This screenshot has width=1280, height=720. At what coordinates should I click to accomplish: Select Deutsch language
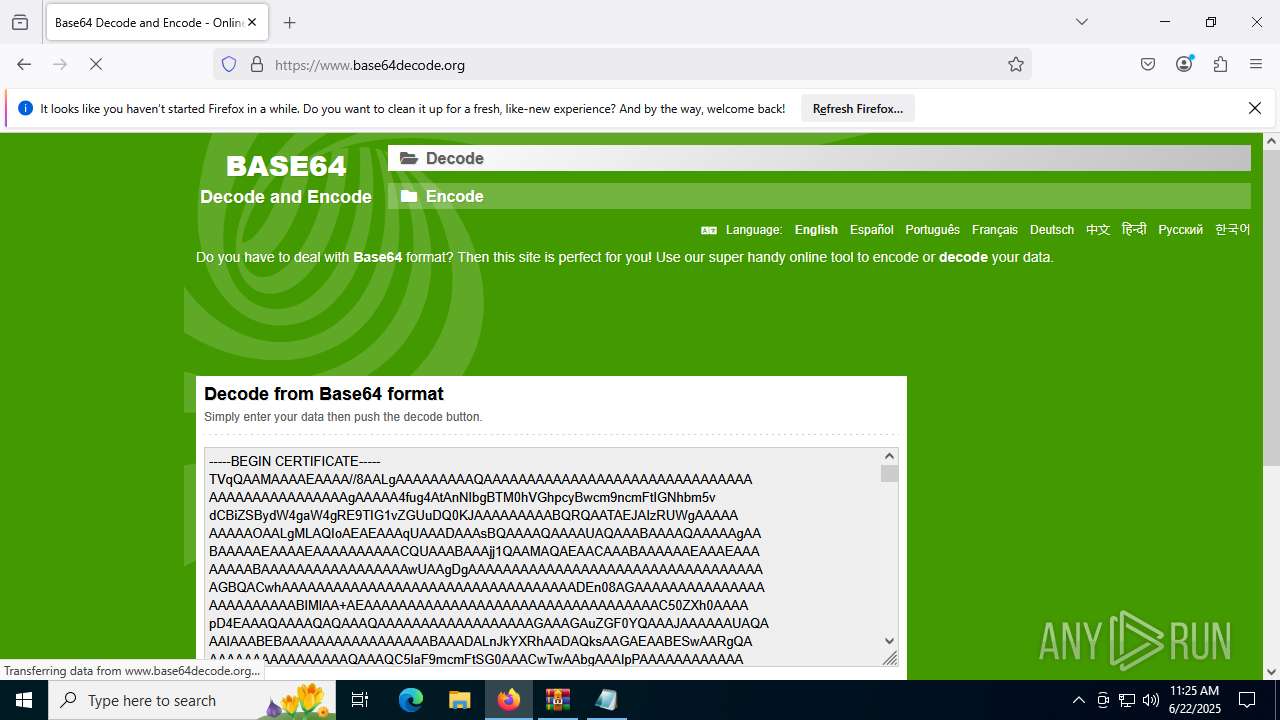pyautogui.click(x=1052, y=230)
